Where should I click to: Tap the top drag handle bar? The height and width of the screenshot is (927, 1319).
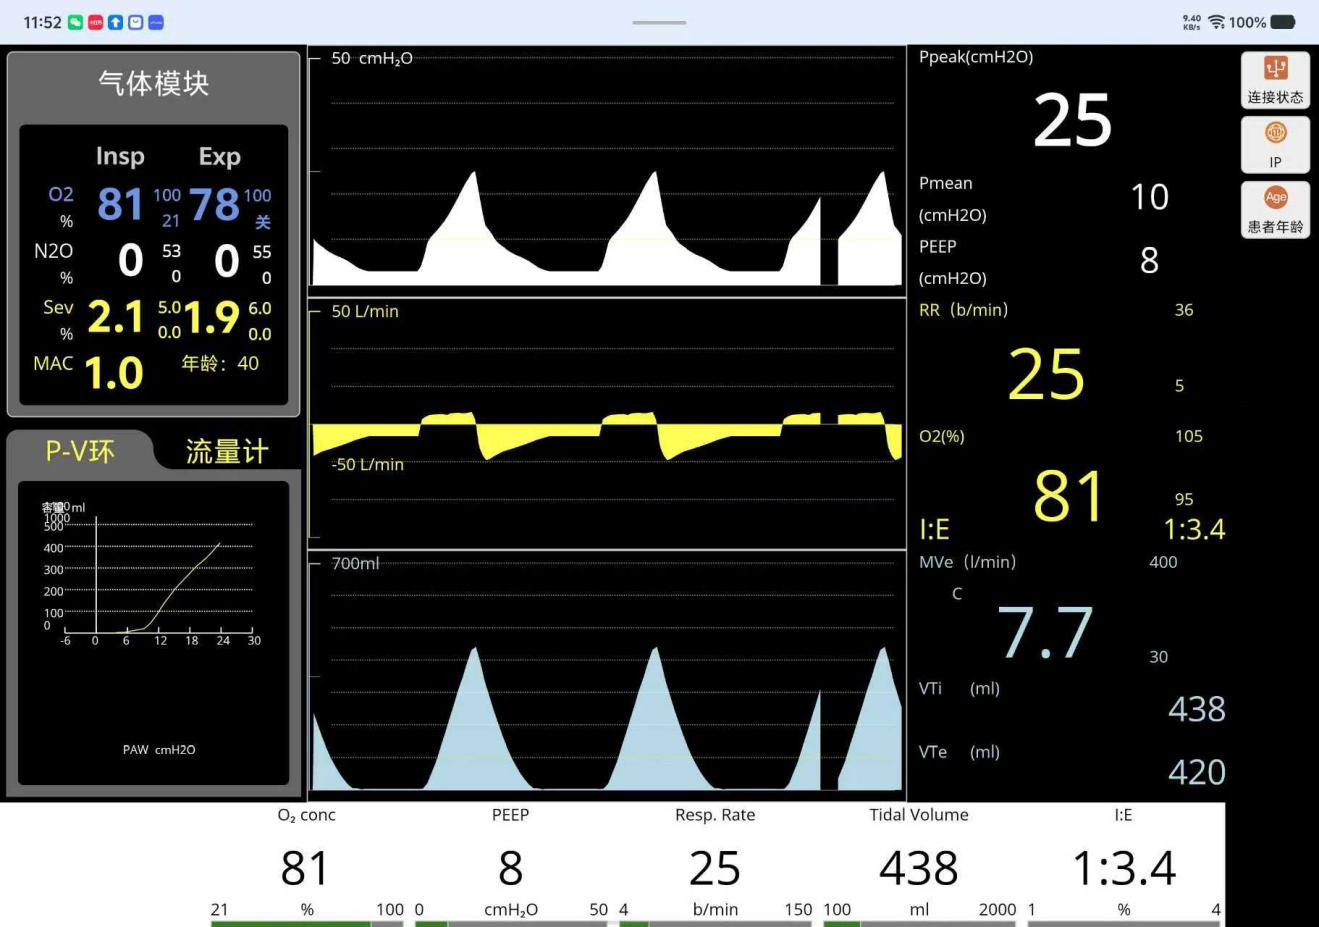point(659,22)
